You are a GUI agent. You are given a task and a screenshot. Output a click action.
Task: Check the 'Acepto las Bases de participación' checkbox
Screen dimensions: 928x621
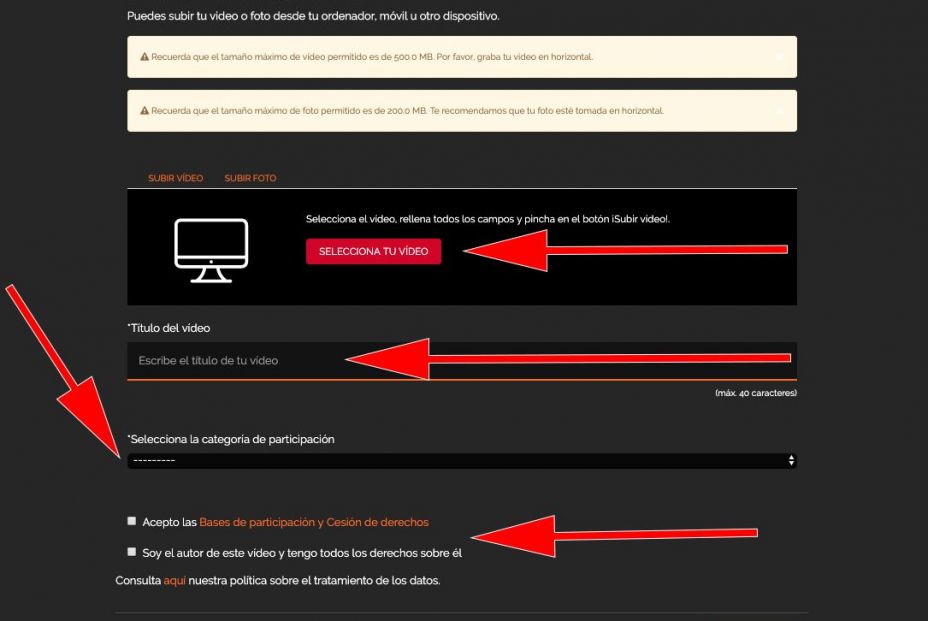coord(131,521)
